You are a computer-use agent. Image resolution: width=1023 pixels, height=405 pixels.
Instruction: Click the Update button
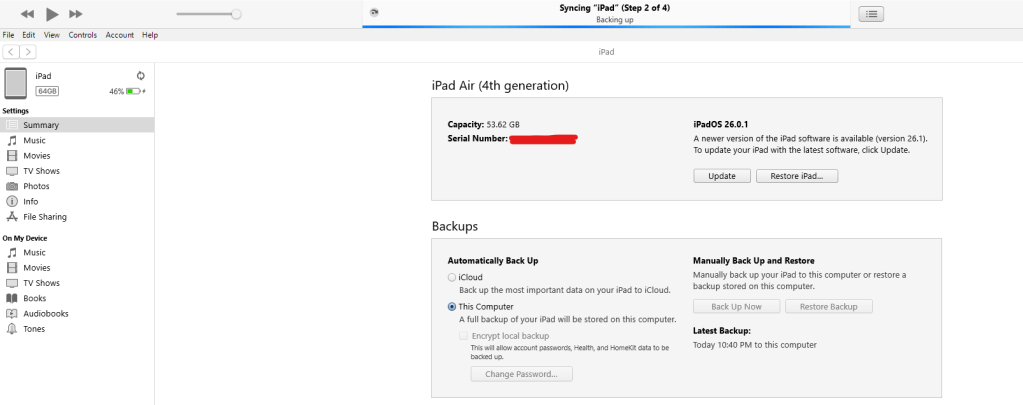[x=721, y=176]
